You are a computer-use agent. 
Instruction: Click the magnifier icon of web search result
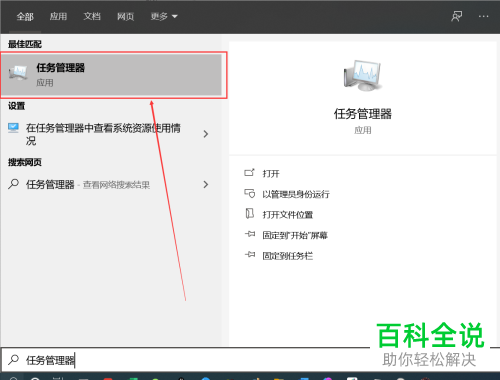tap(13, 184)
